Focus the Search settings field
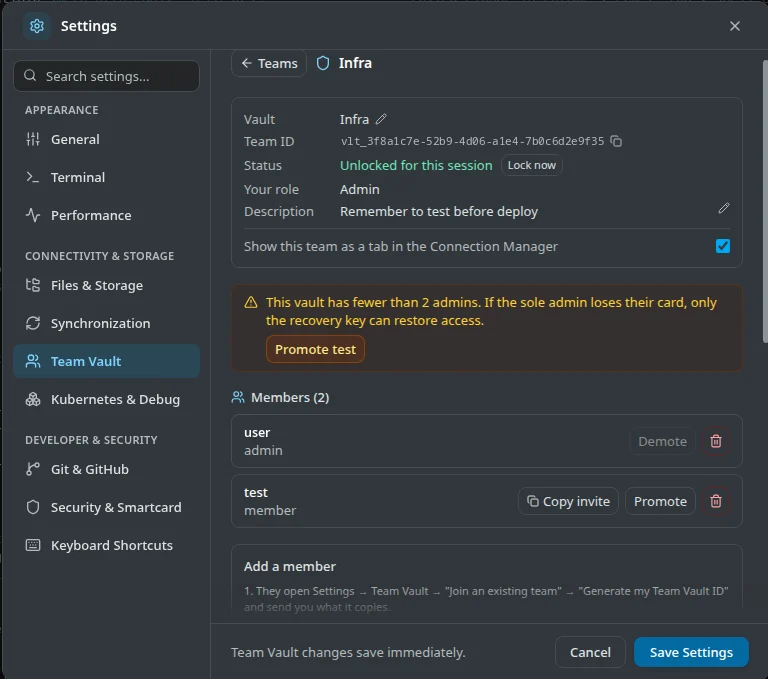 tap(106, 76)
